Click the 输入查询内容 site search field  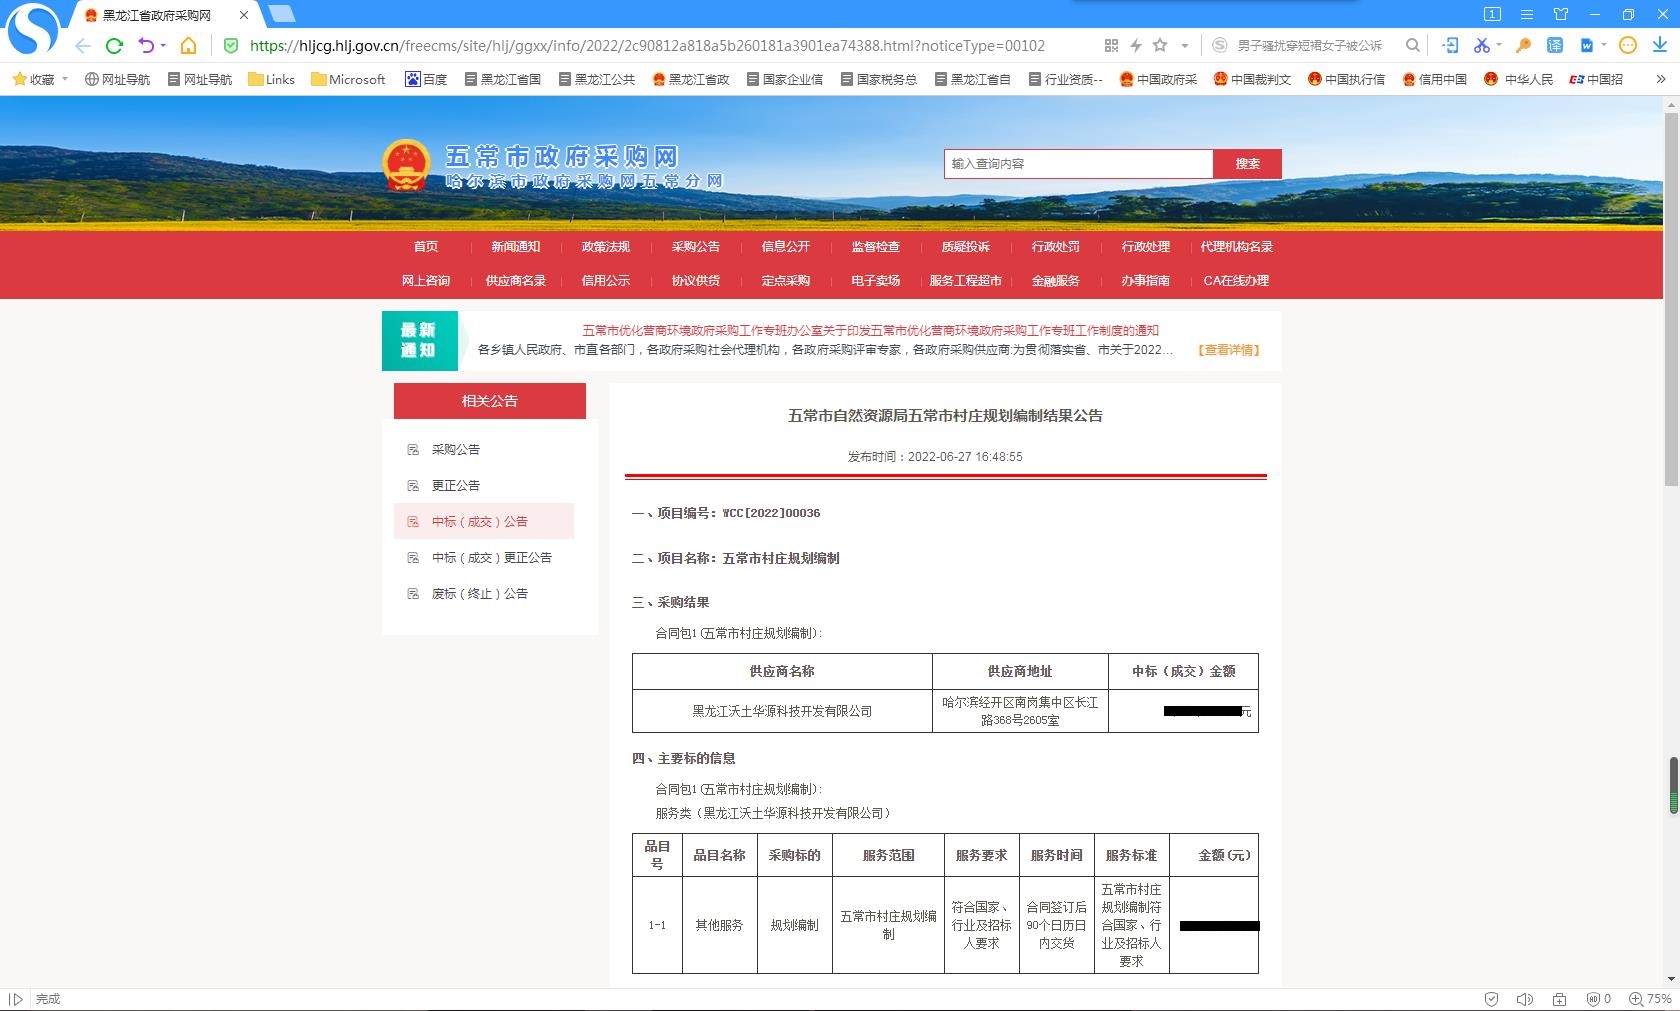click(x=1078, y=164)
